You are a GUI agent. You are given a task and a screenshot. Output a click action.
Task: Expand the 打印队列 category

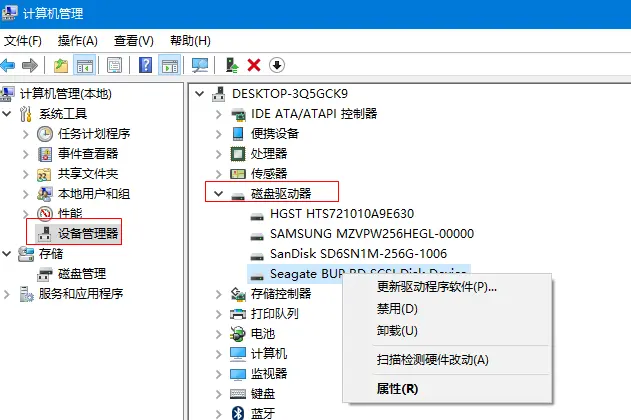[x=219, y=314]
